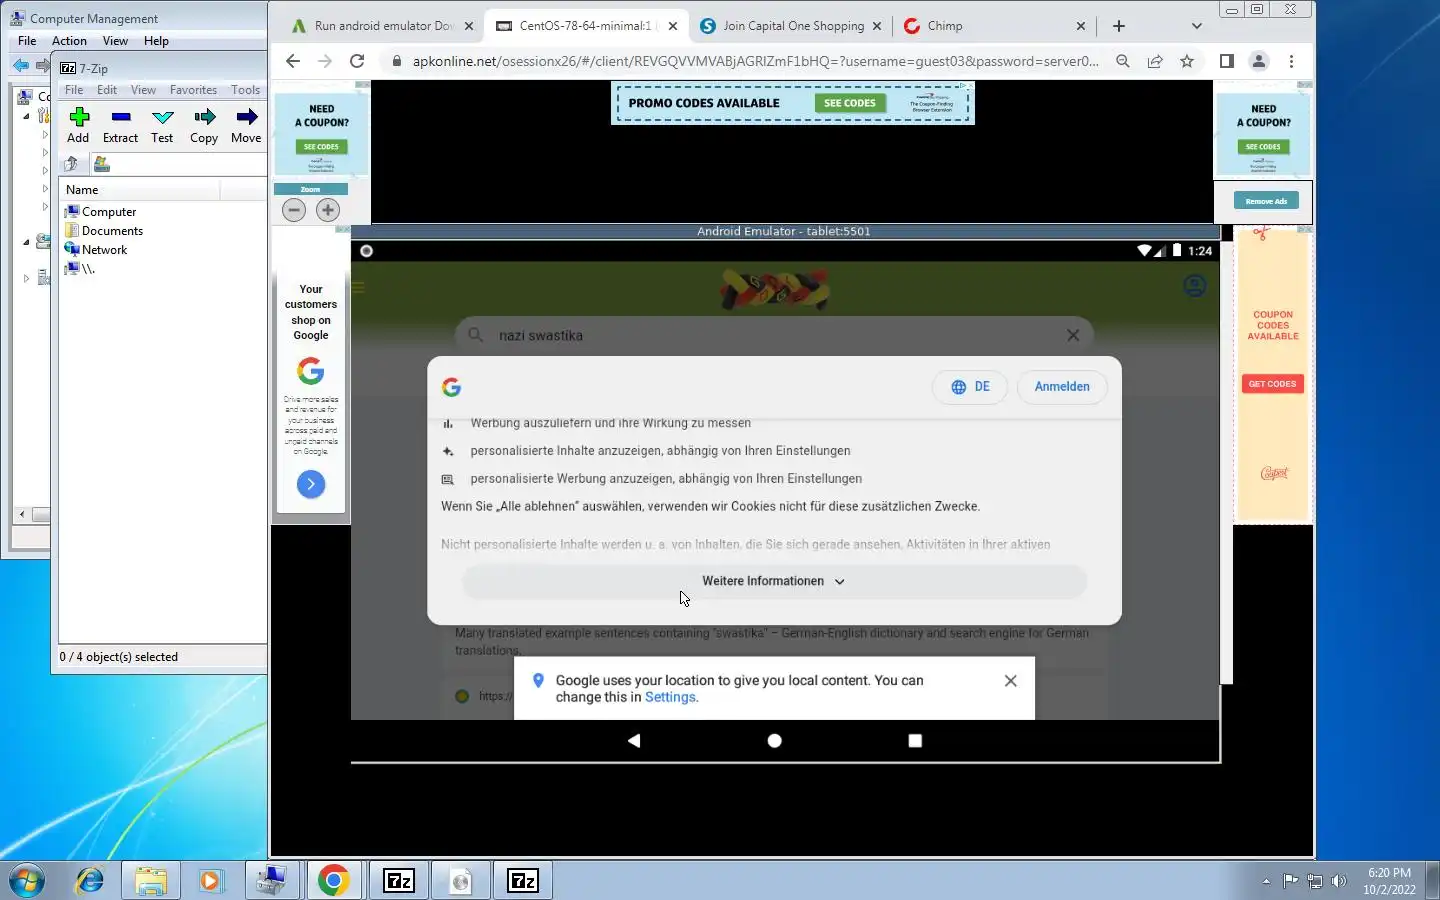Click the 7-Zip Extract toolbar icon
This screenshot has height=900, width=1440.
pos(121,117)
